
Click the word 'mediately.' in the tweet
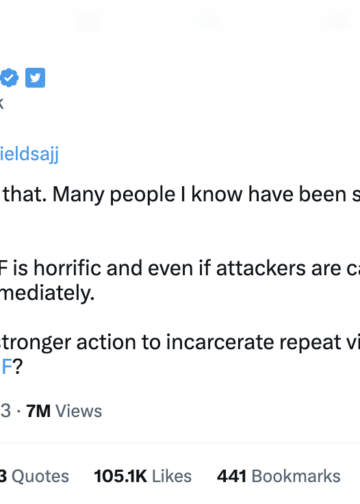(x=47, y=293)
